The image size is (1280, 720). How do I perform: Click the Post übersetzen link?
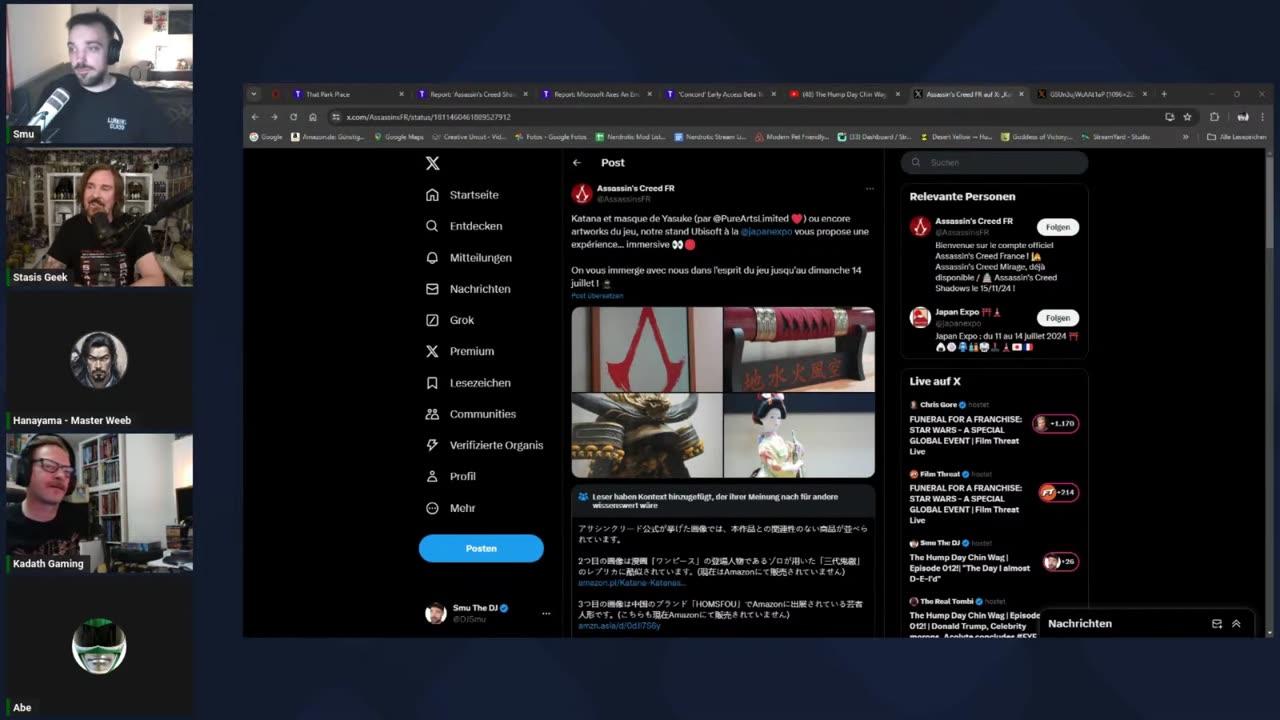pyautogui.click(x=597, y=296)
